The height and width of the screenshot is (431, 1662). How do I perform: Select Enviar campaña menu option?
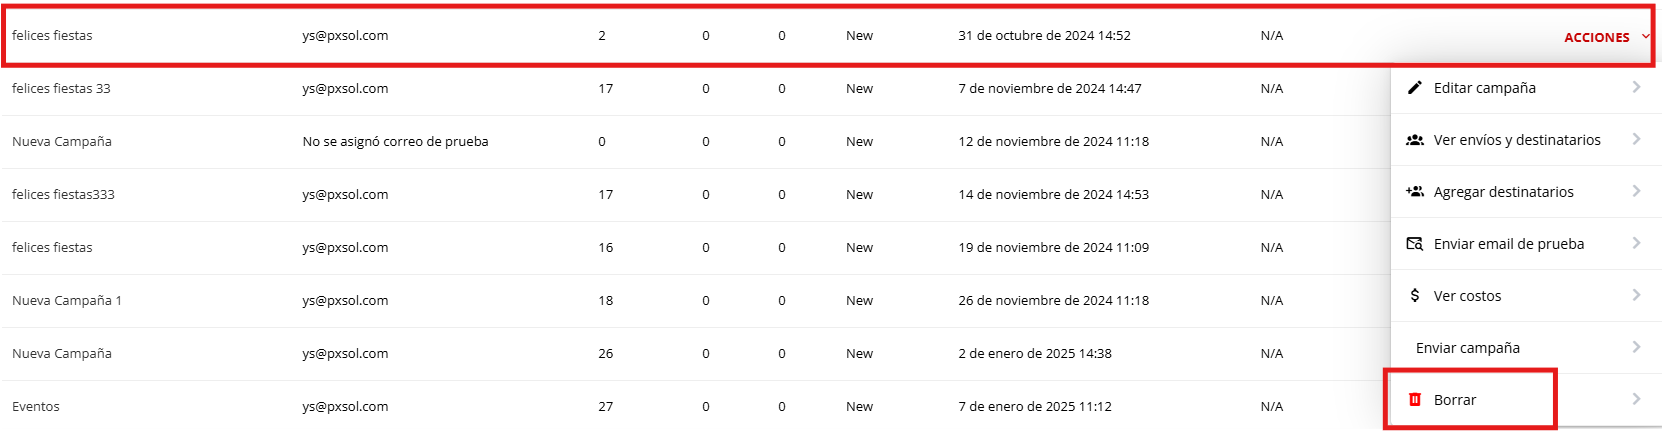pyautogui.click(x=1467, y=348)
